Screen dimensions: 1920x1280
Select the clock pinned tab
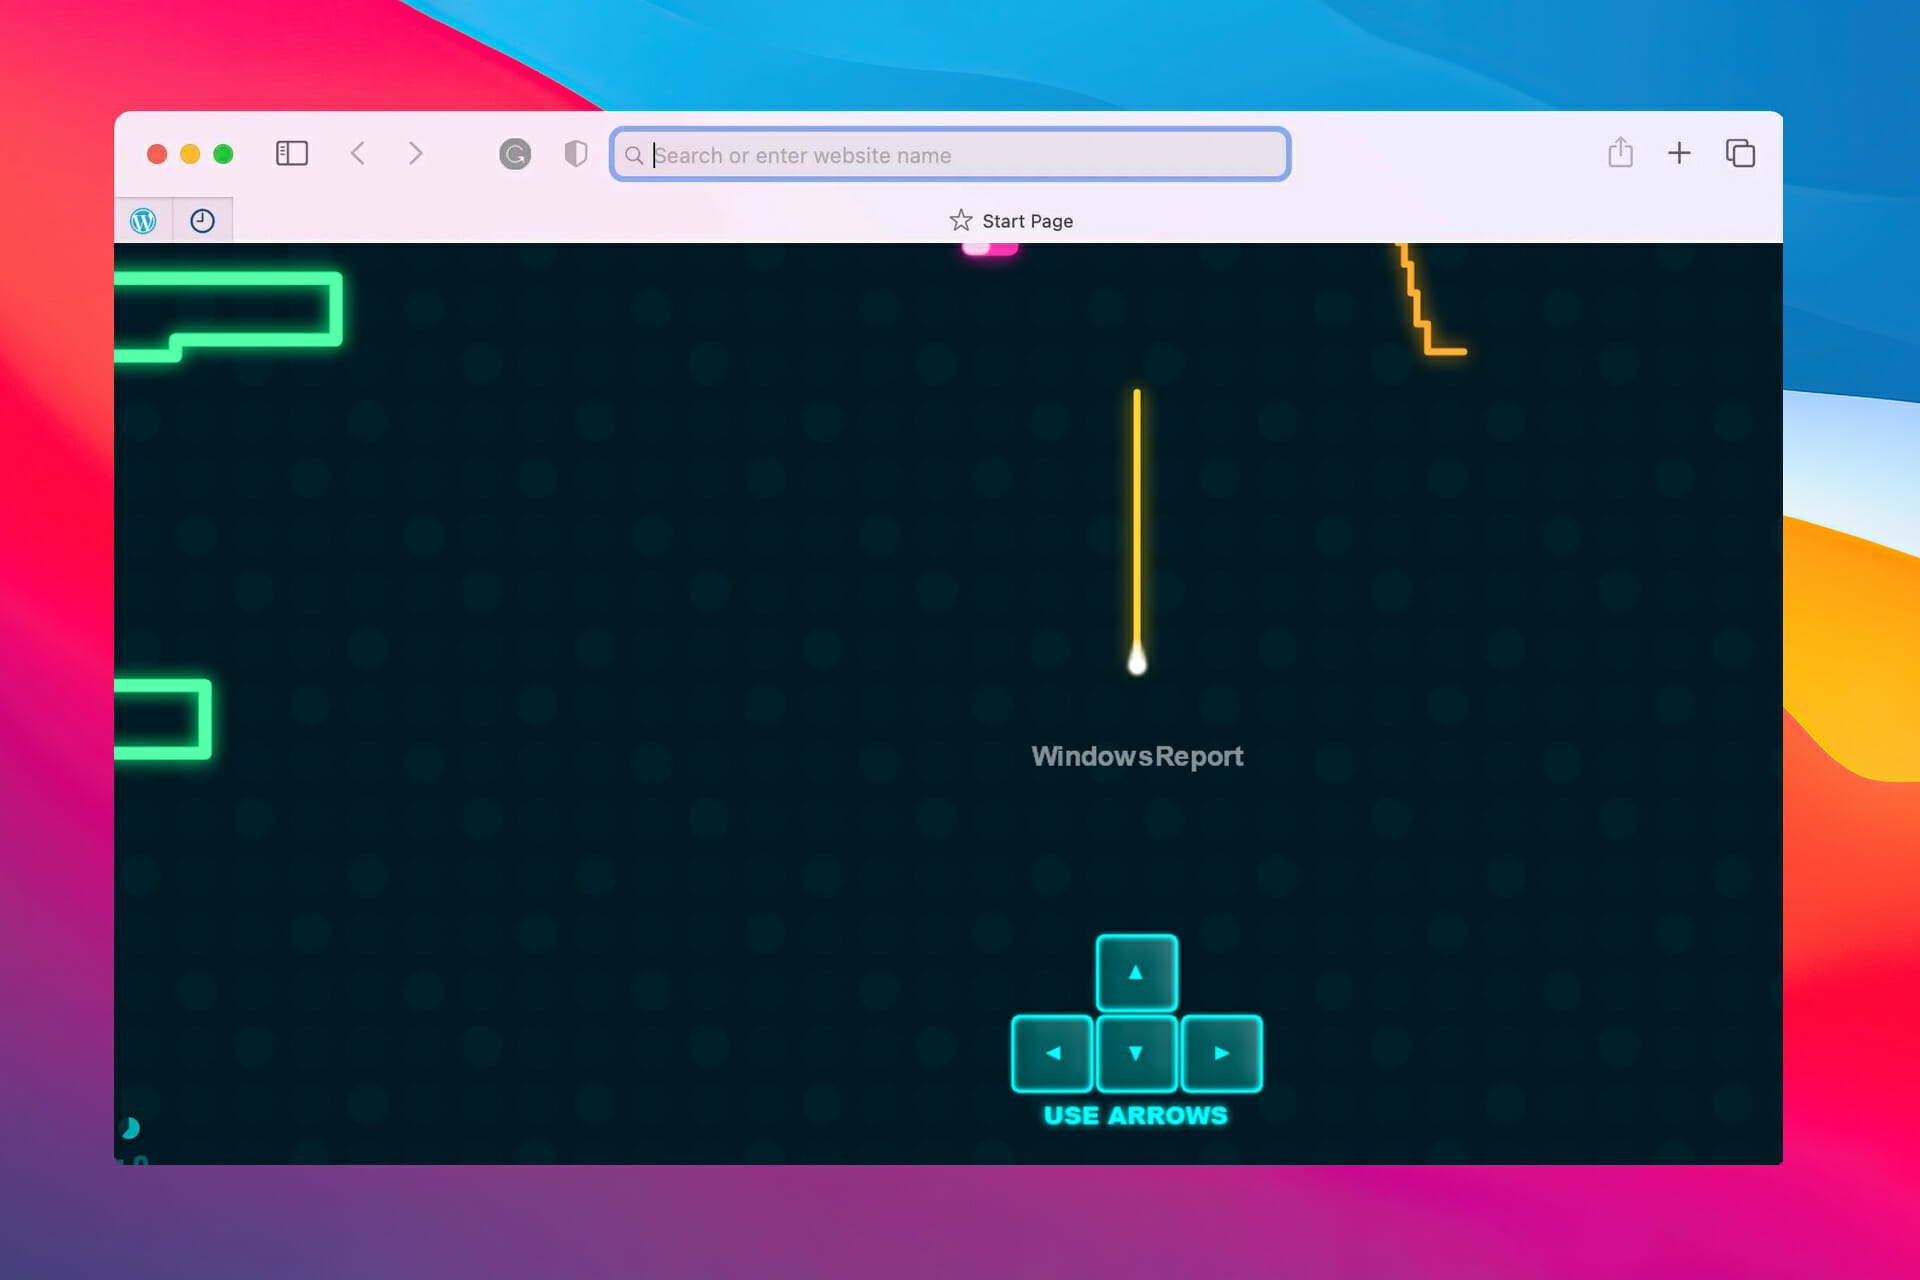pyautogui.click(x=203, y=221)
